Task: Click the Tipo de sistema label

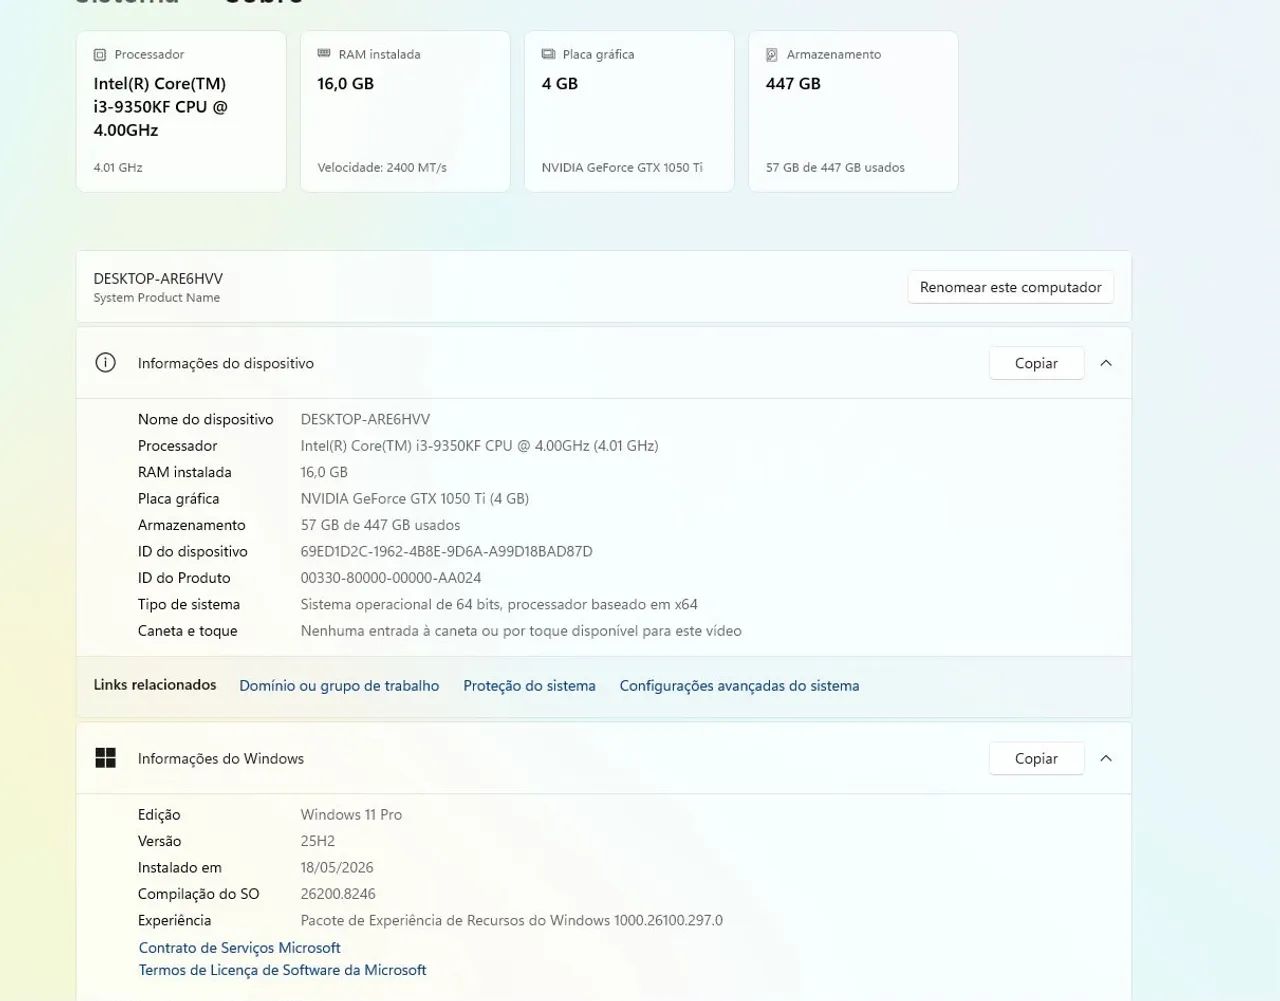Action: click(x=189, y=605)
